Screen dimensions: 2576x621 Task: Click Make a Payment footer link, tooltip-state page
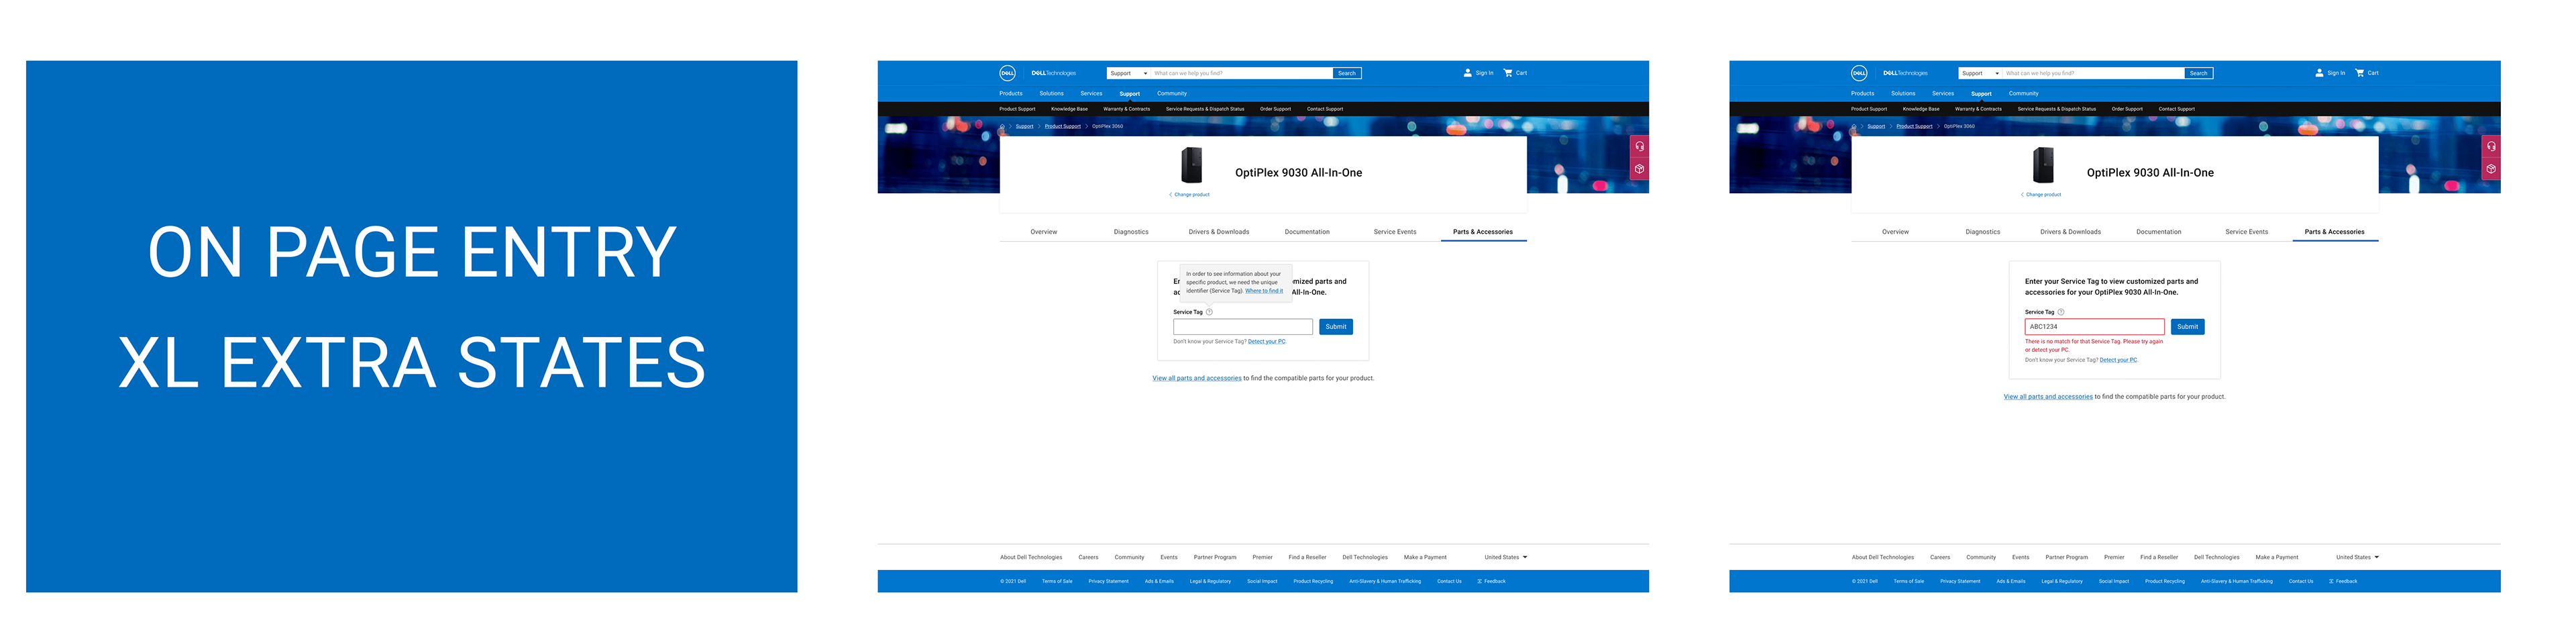point(1425,557)
